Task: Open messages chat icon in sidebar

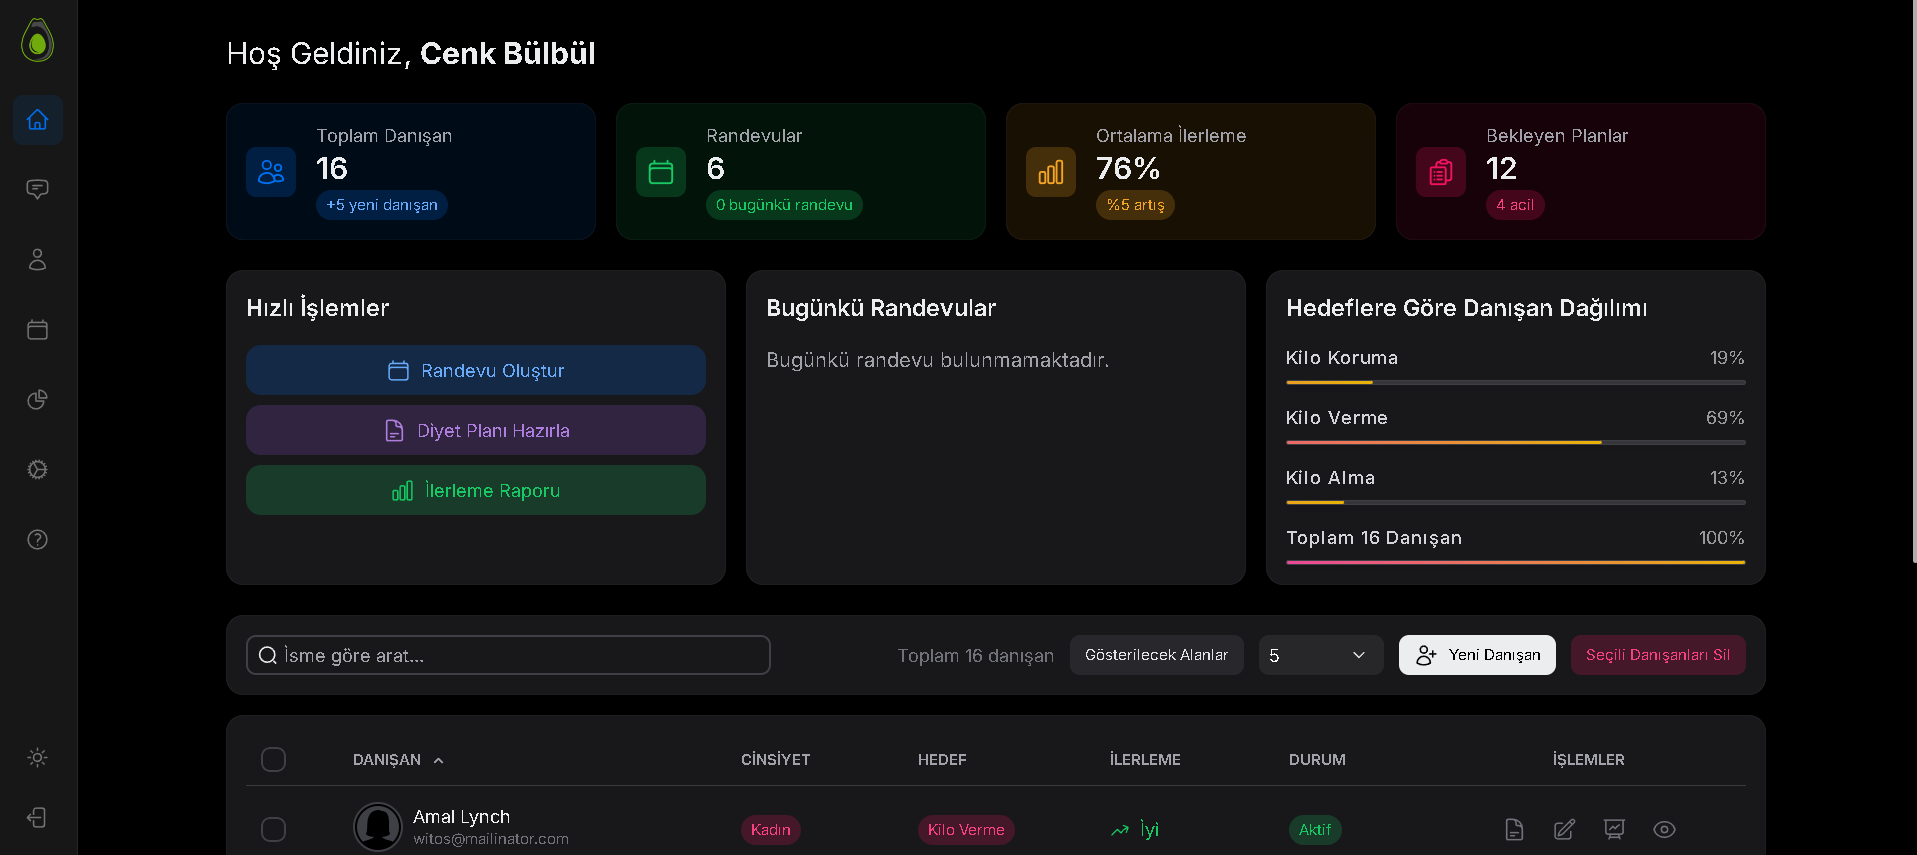Action: [x=38, y=190]
